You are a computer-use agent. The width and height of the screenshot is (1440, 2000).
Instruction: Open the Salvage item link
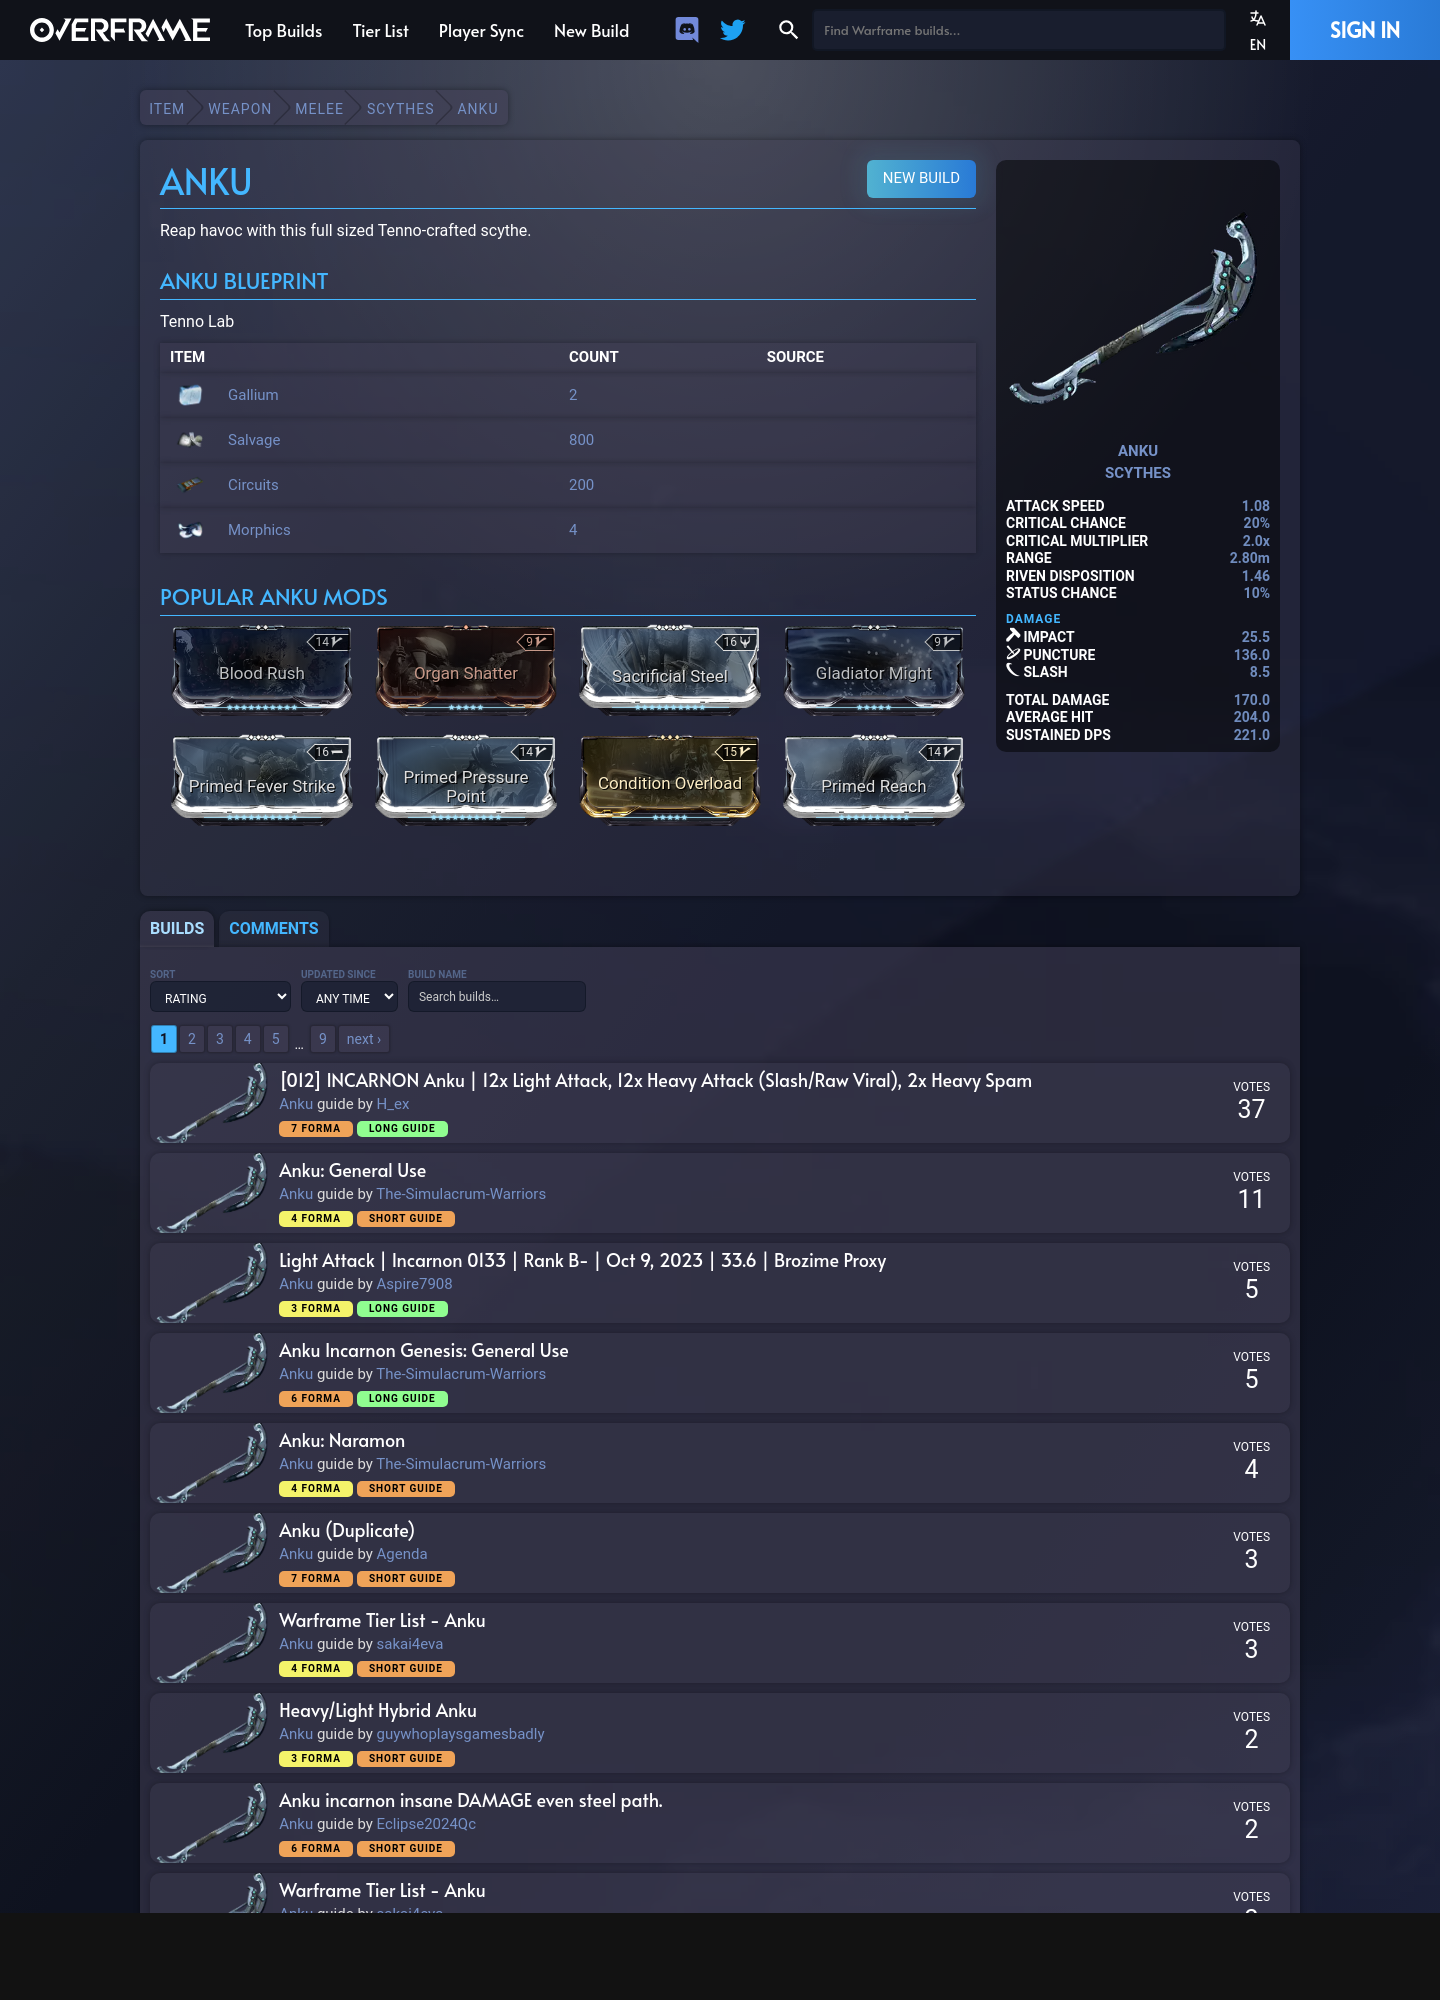[254, 440]
